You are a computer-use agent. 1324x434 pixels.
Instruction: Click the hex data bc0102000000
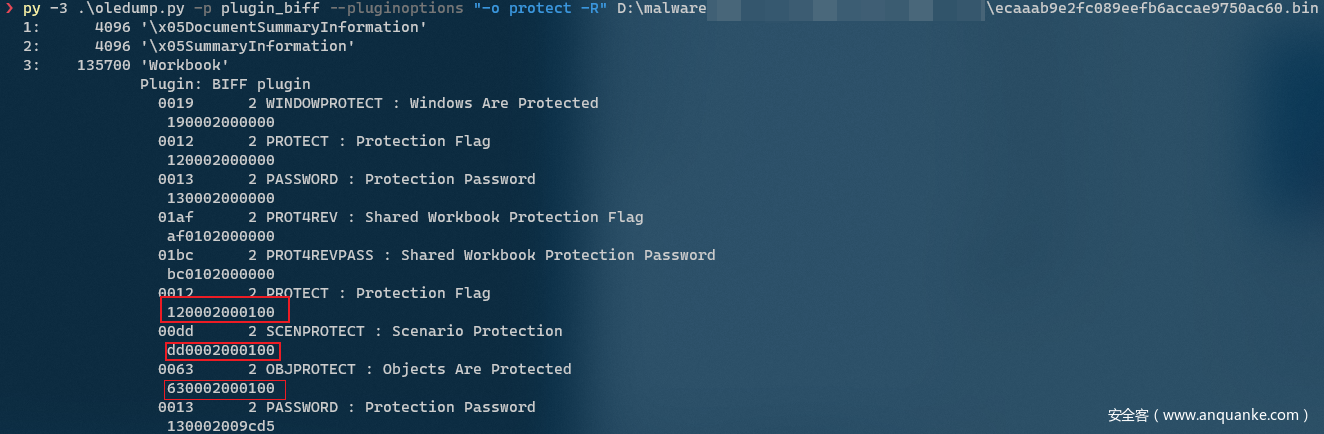coord(221,274)
